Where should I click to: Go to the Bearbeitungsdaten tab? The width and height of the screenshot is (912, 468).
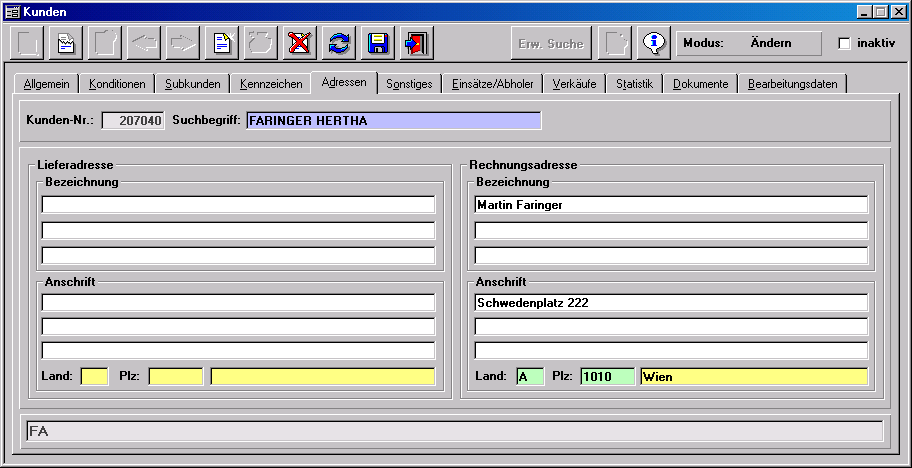pos(792,84)
